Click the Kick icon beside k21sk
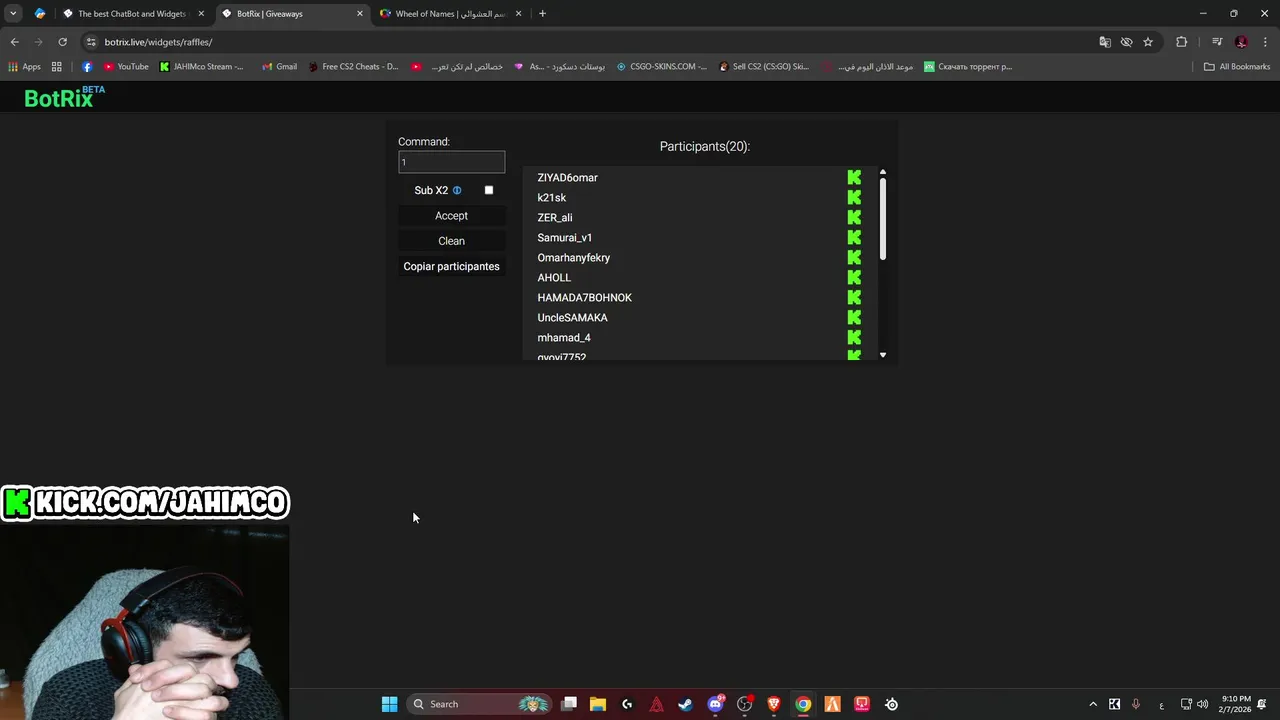Viewport: 1280px width, 720px height. 854,197
